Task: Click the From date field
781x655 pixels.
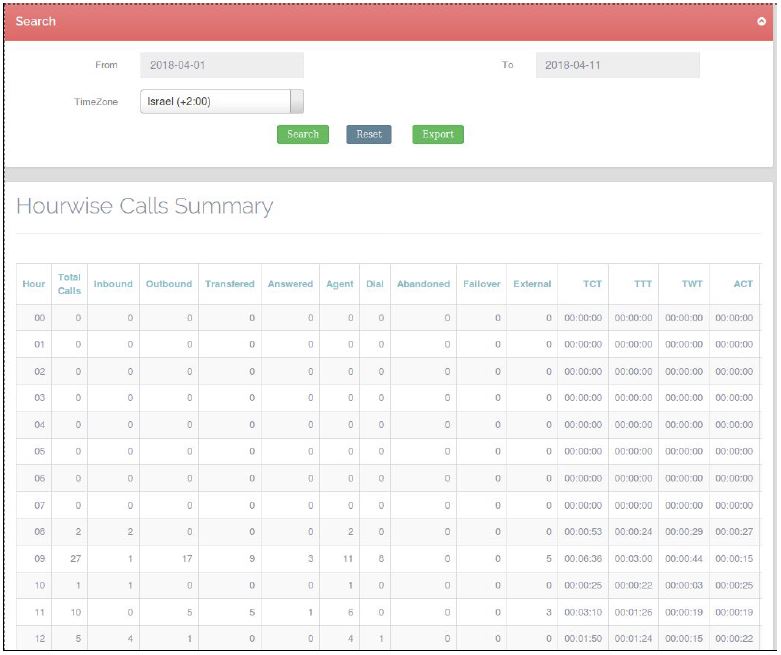Action: point(221,65)
